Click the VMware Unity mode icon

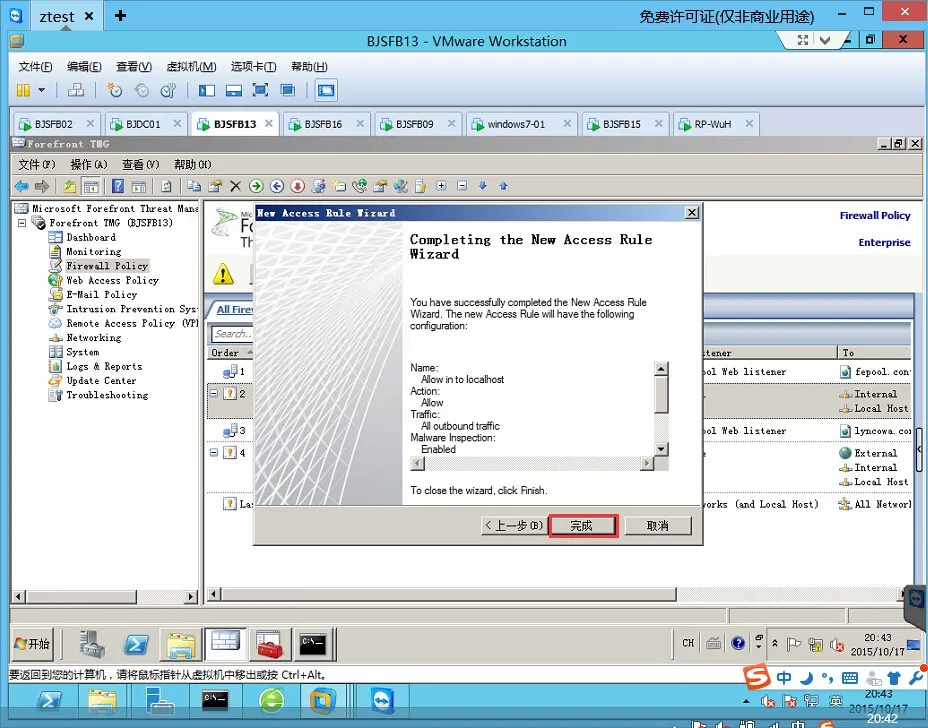(288, 90)
